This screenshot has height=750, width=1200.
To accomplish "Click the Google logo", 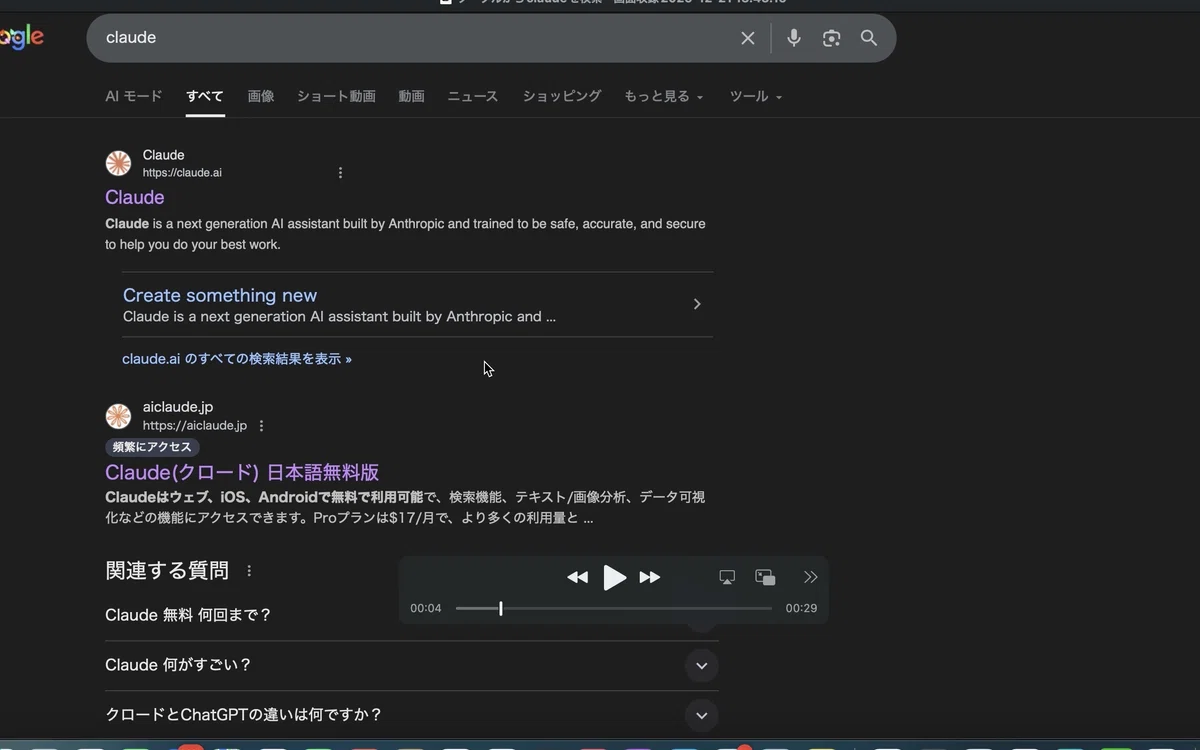I will [x=21, y=38].
